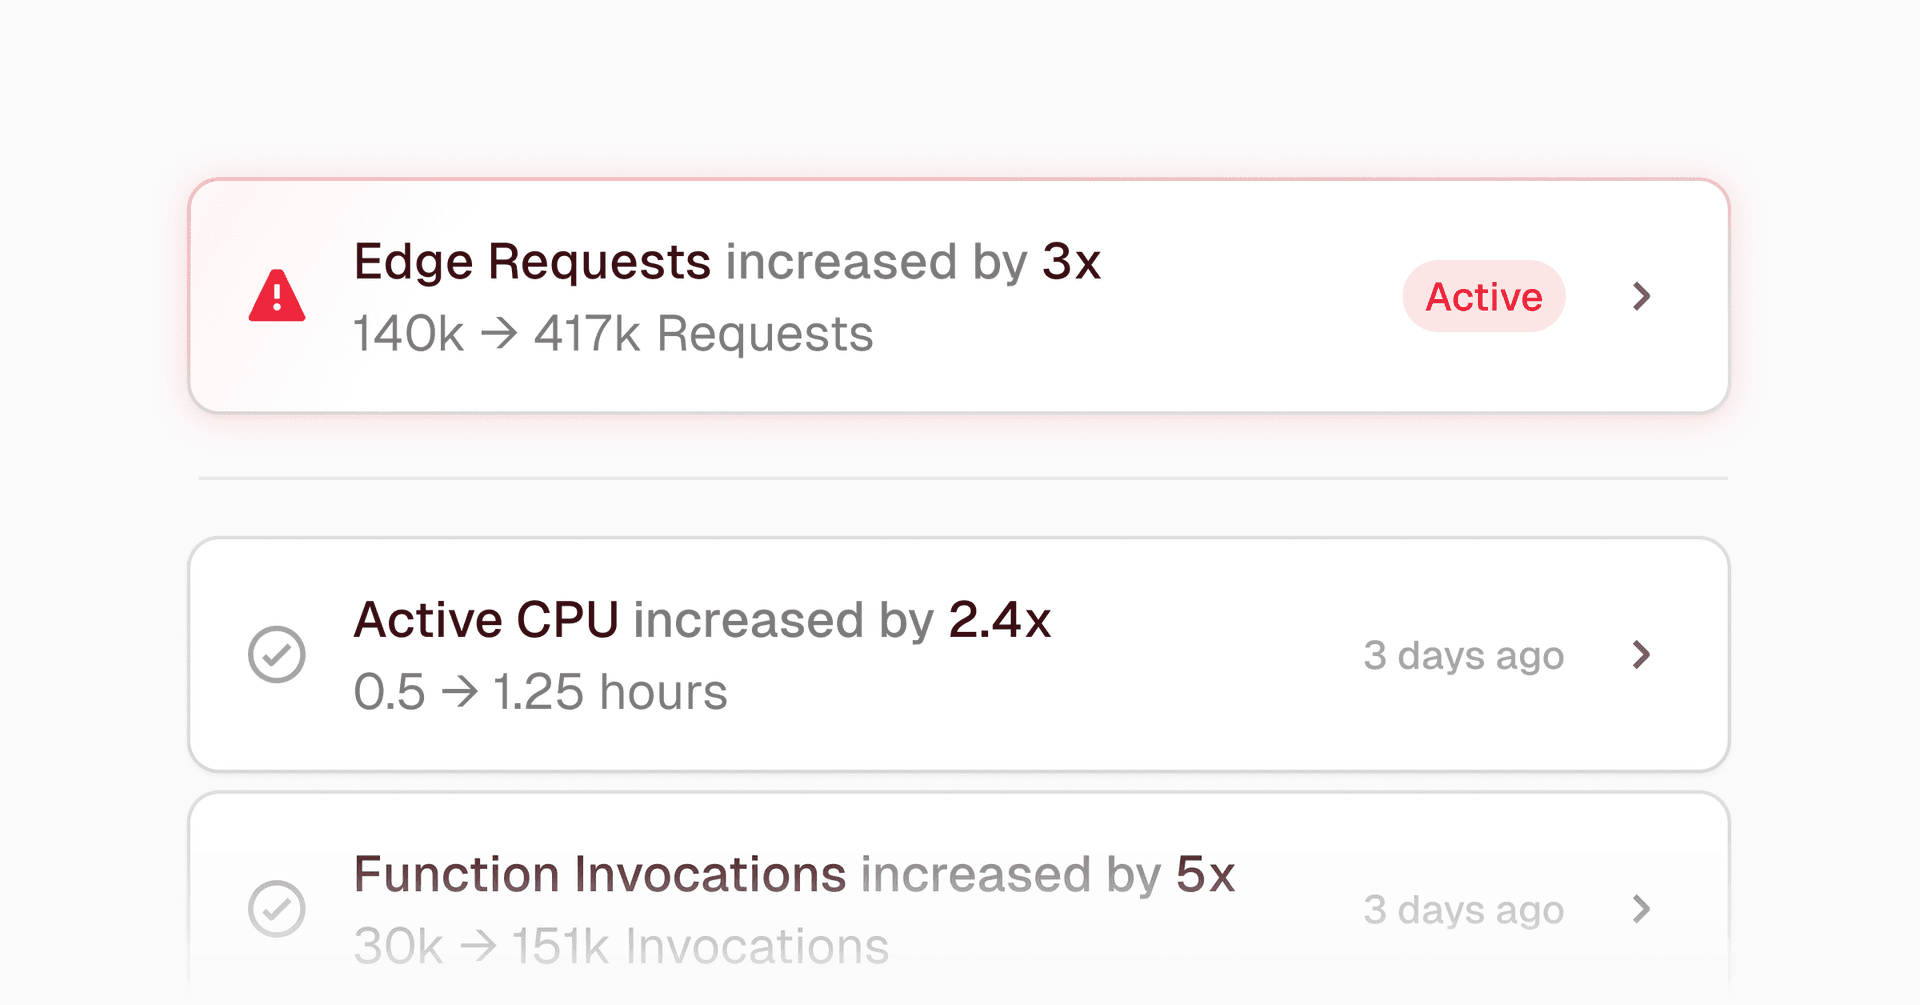Image resolution: width=1920 pixels, height=1005 pixels.
Task: Expand the Active CPU alert chevron
Action: tap(1641, 655)
